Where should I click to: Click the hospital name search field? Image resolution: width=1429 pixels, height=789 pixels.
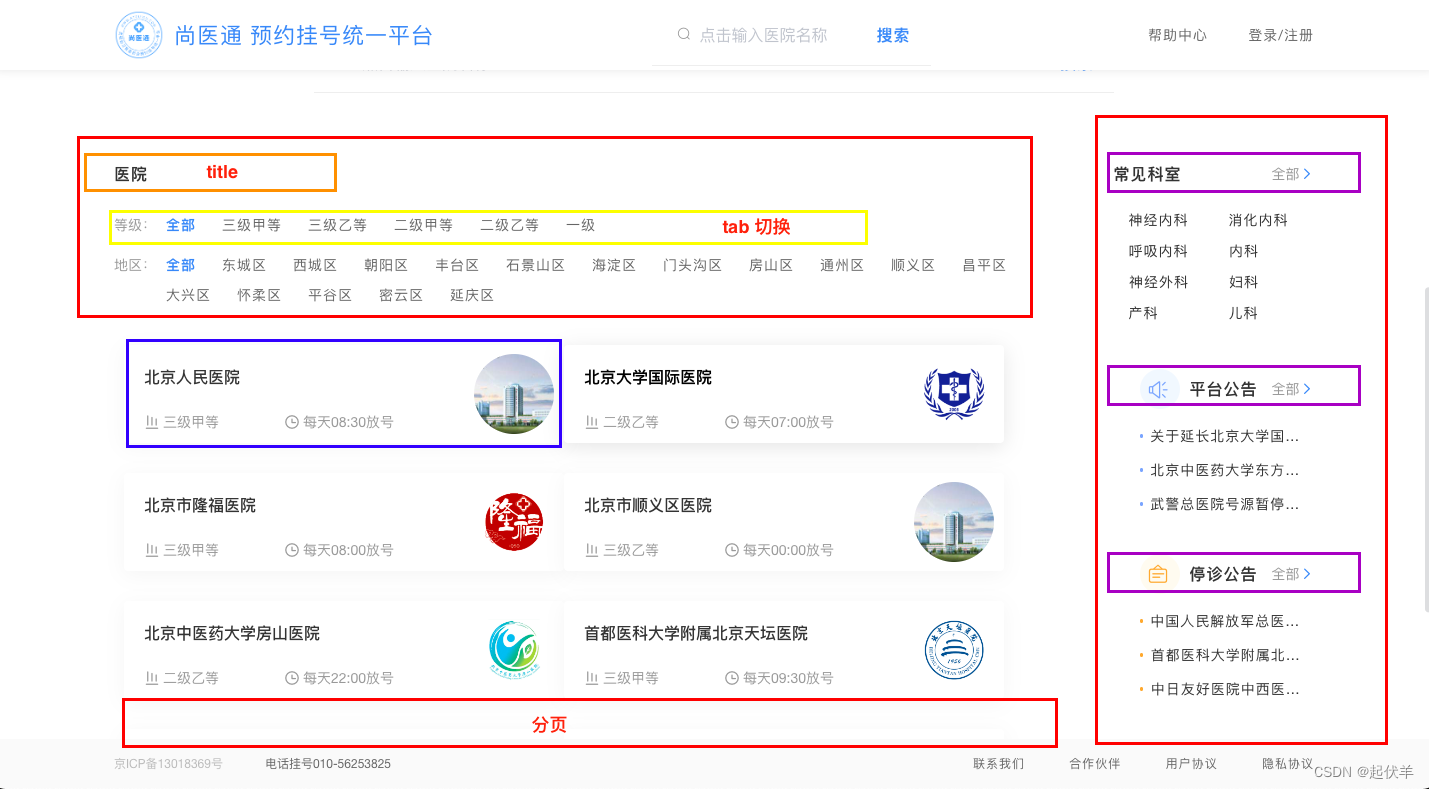763,35
